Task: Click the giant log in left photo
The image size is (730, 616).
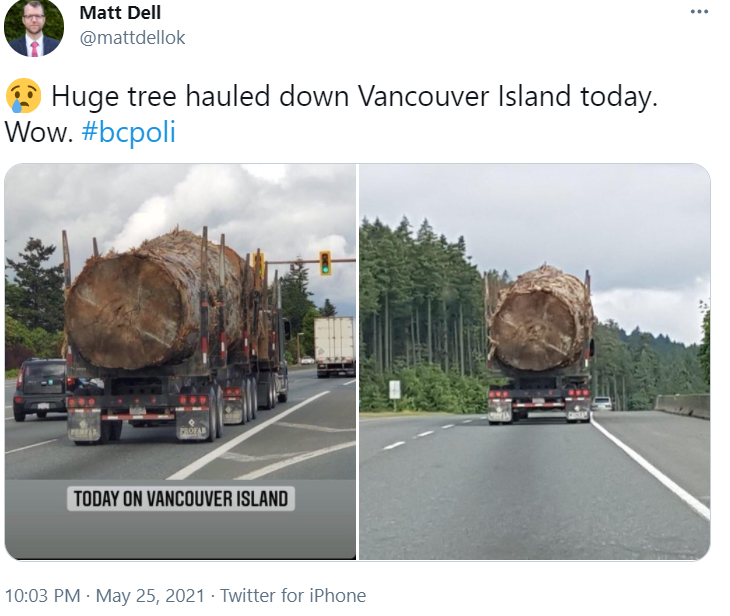Action: click(154, 299)
